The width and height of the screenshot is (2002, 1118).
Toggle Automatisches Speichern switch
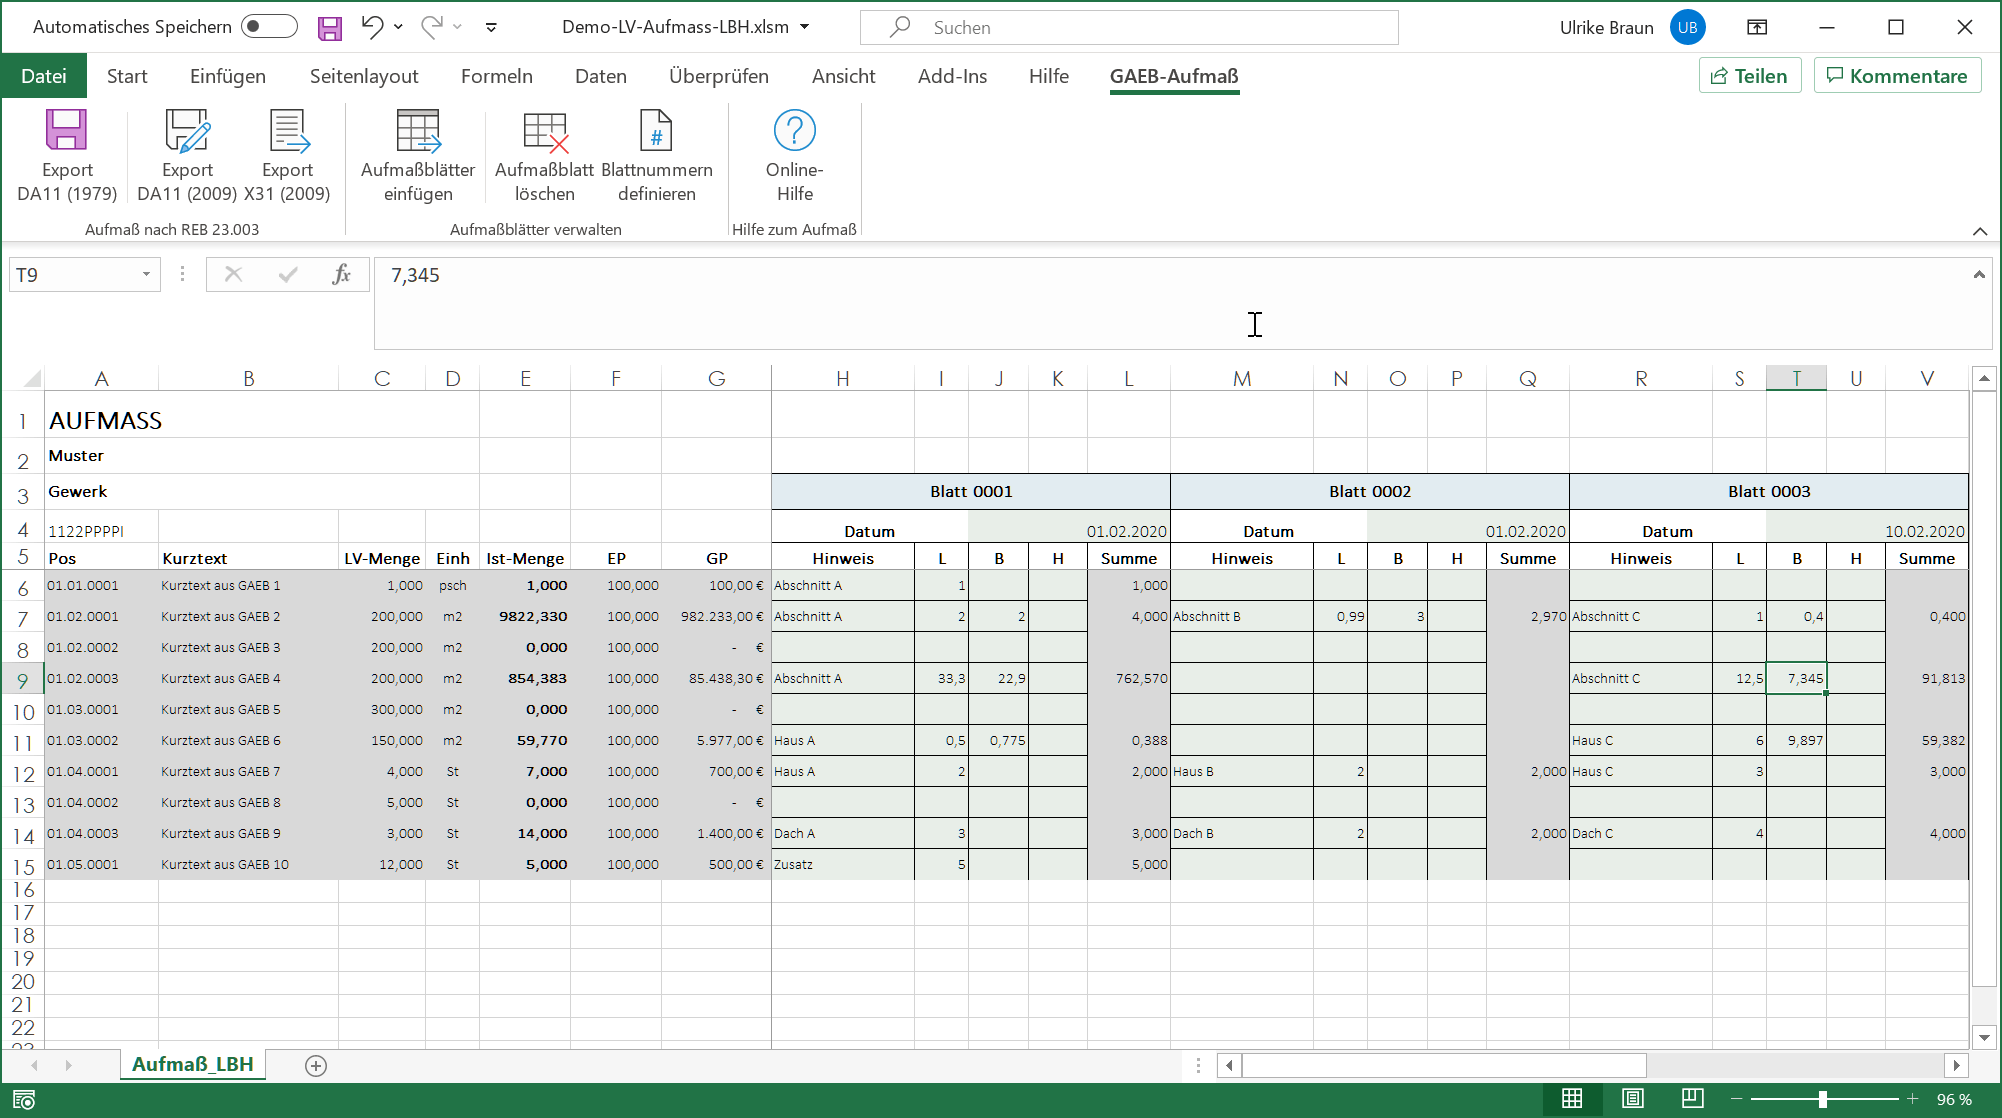pos(269,27)
